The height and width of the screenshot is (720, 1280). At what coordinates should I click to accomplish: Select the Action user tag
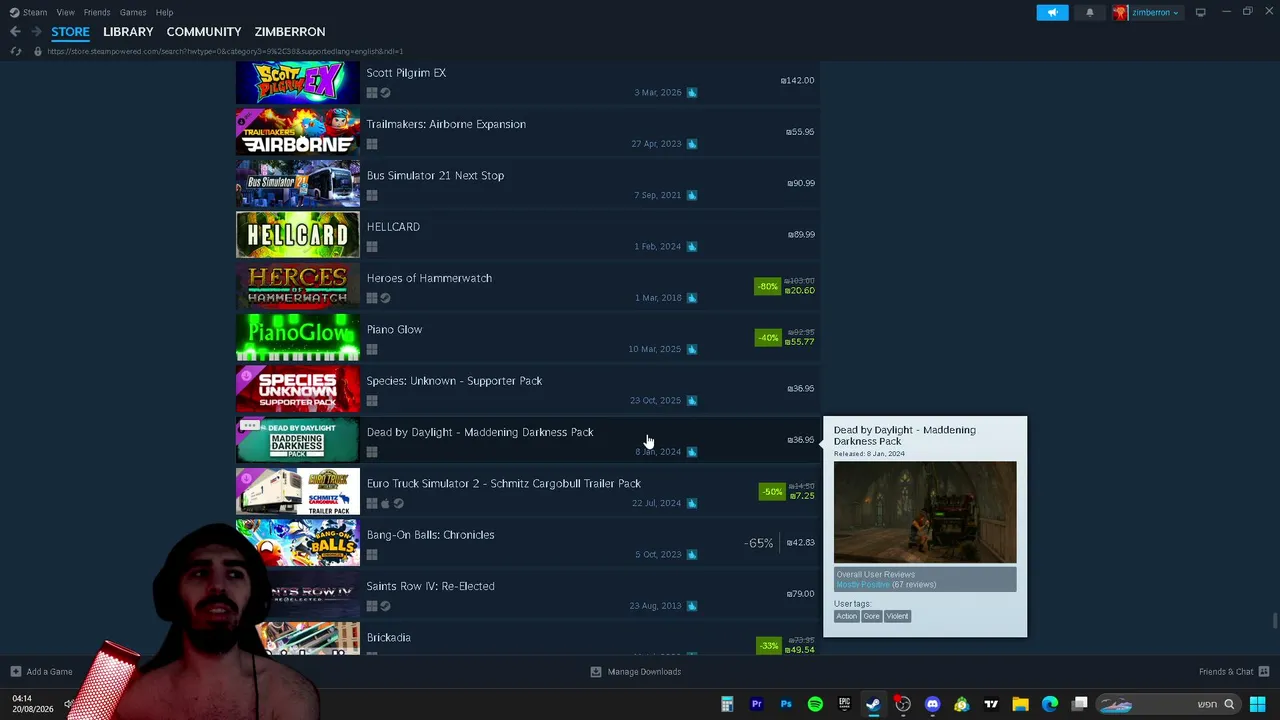pyautogui.click(x=846, y=616)
